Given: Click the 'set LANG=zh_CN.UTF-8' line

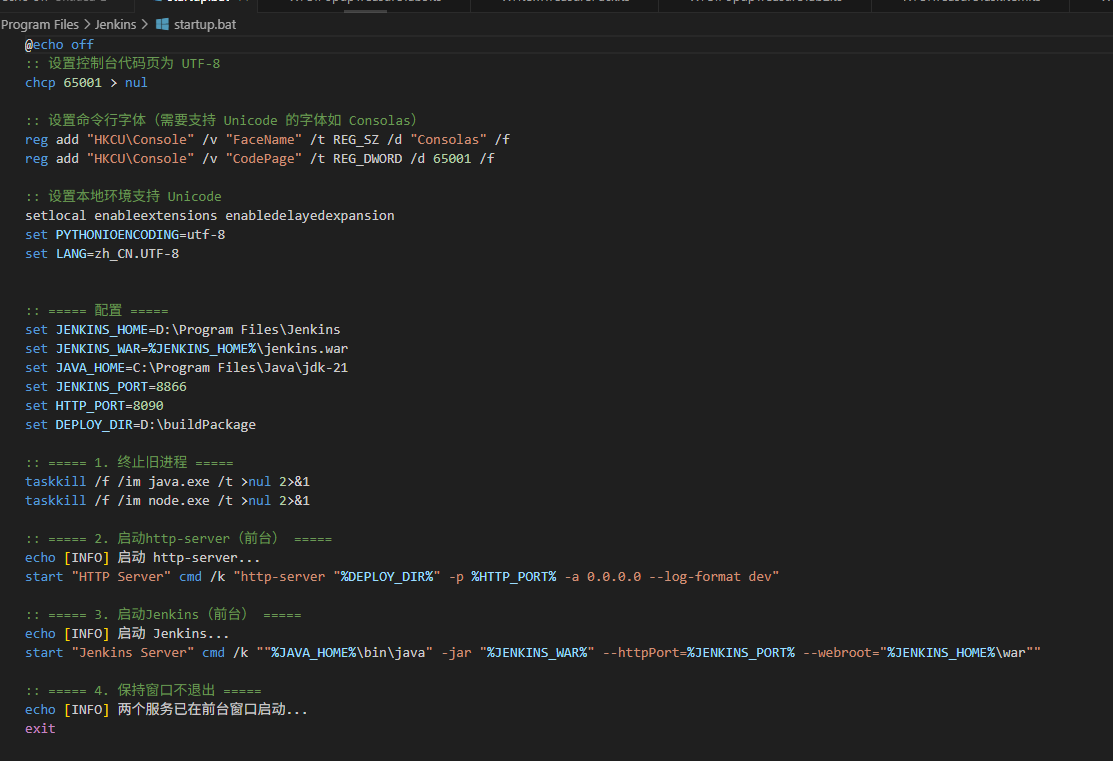Looking at the screenshot, I should click(x=102, y=253).
